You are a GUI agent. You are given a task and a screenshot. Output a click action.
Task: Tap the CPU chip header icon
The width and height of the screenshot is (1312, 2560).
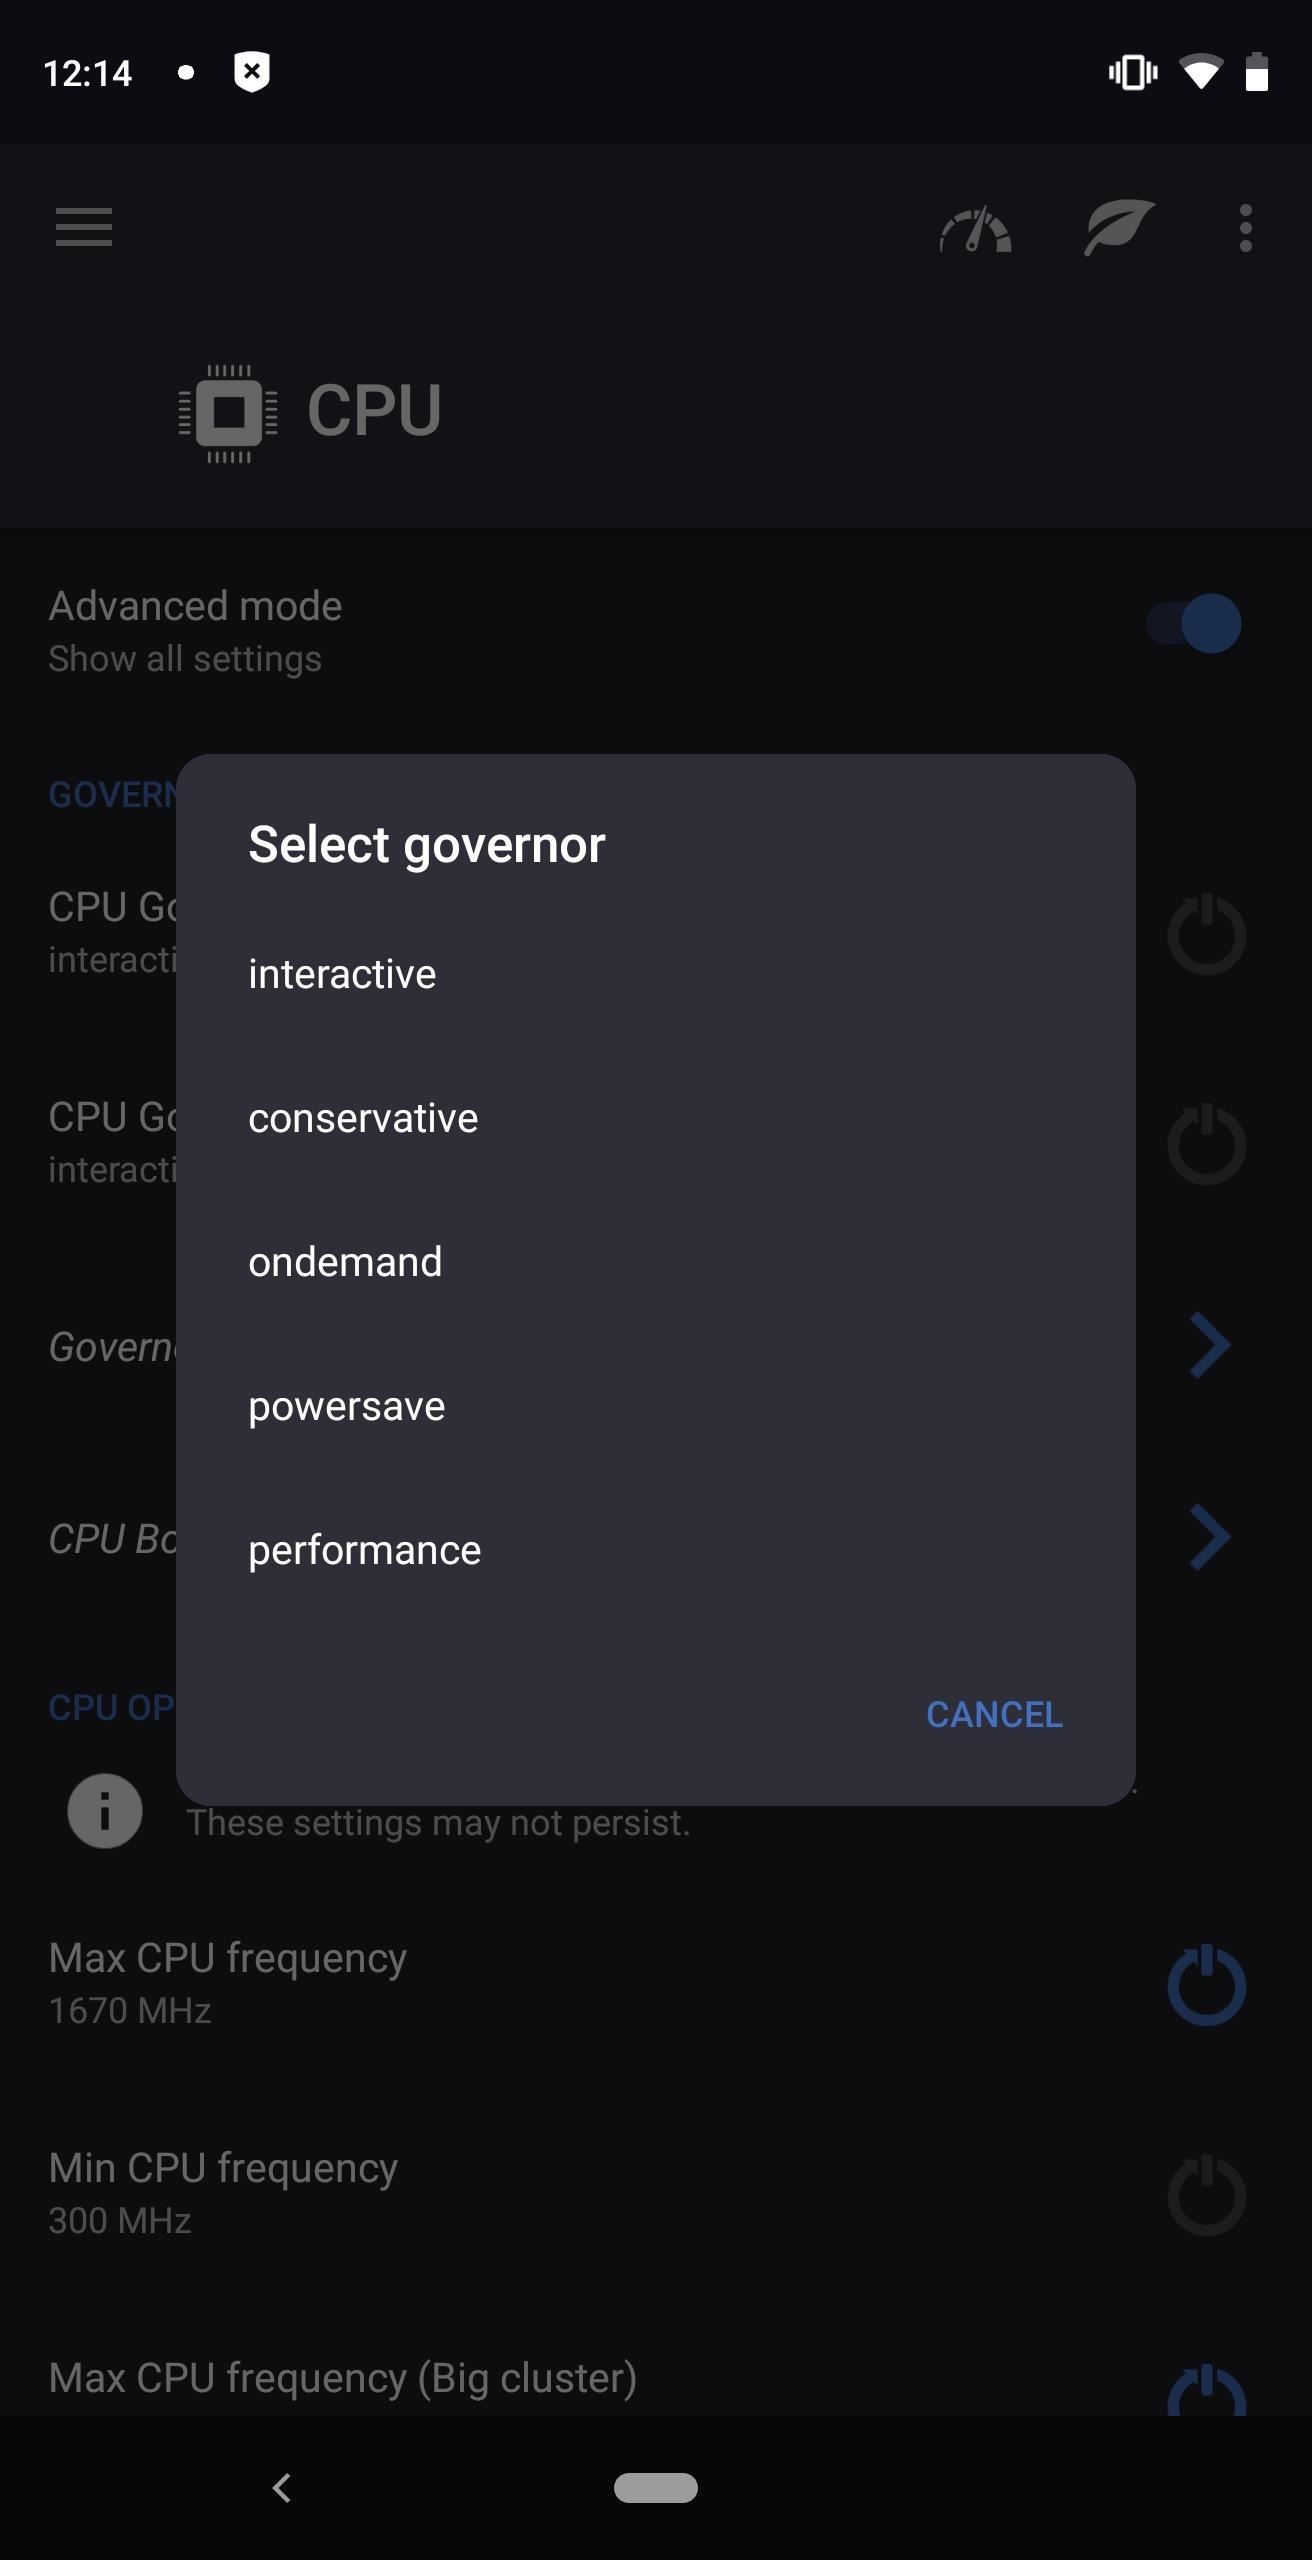tap(228, 413)
